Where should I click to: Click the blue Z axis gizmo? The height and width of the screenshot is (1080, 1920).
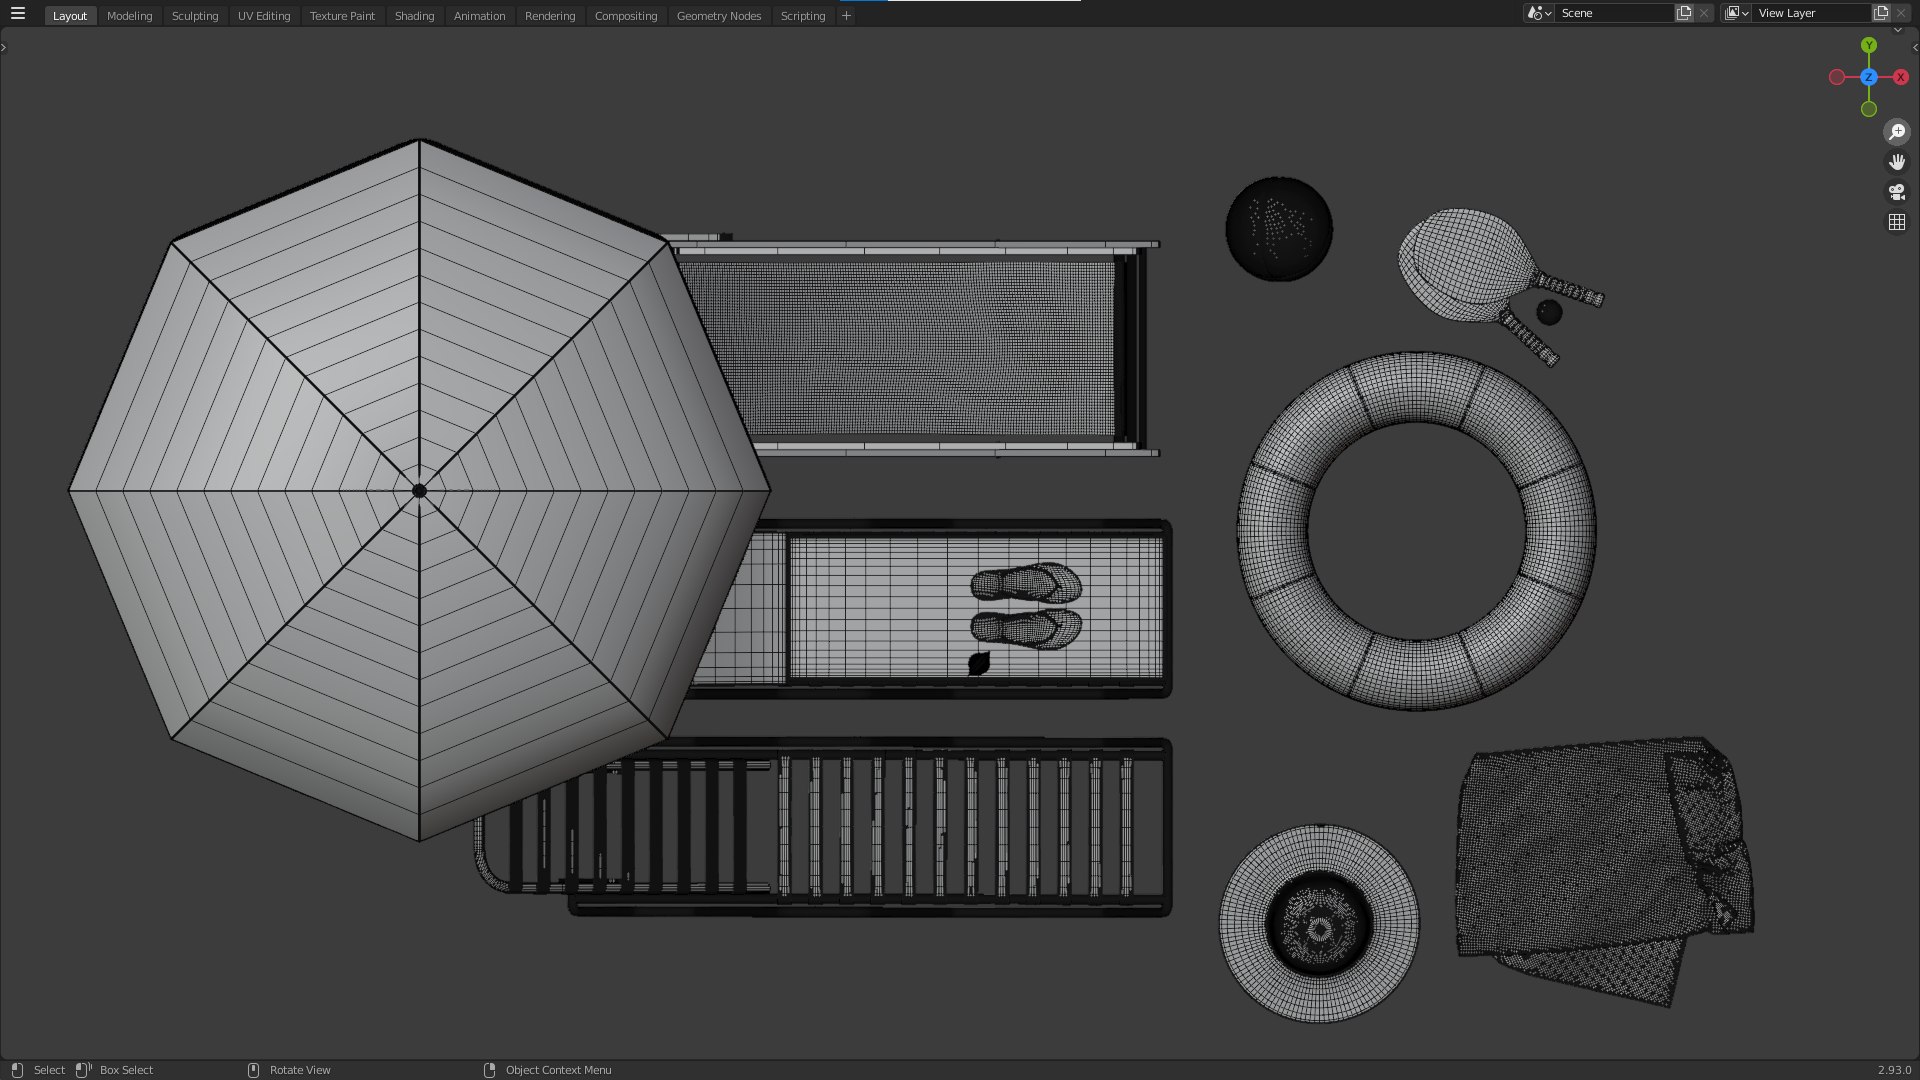[1868, 77]
